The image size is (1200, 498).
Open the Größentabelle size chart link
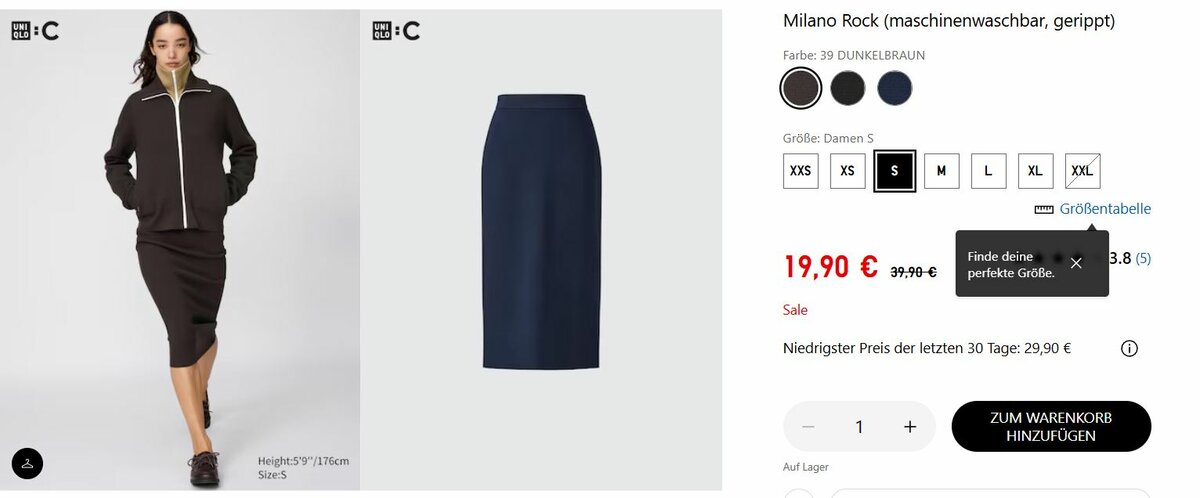[1105, 209]
